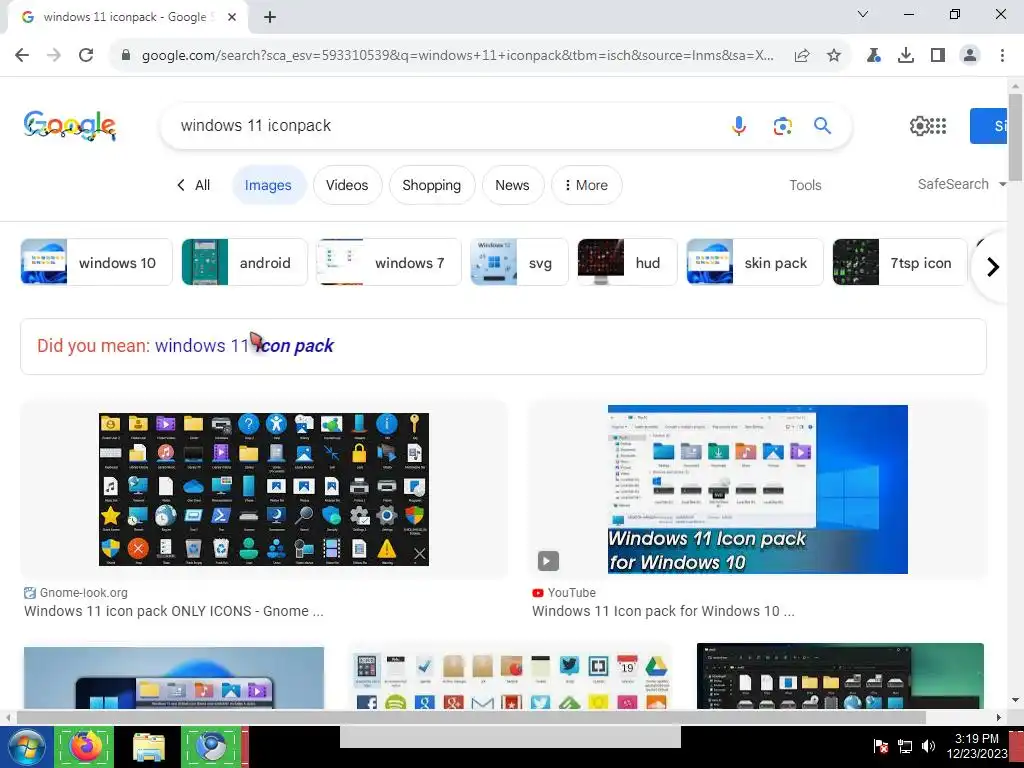Open the blue Windows 11 taskbar thumbnail

[x=174, y=678]
